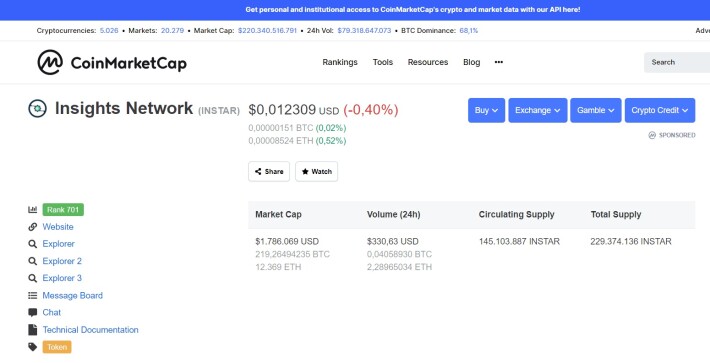Click the chain link icon beside Website

(x=33, y=227)
